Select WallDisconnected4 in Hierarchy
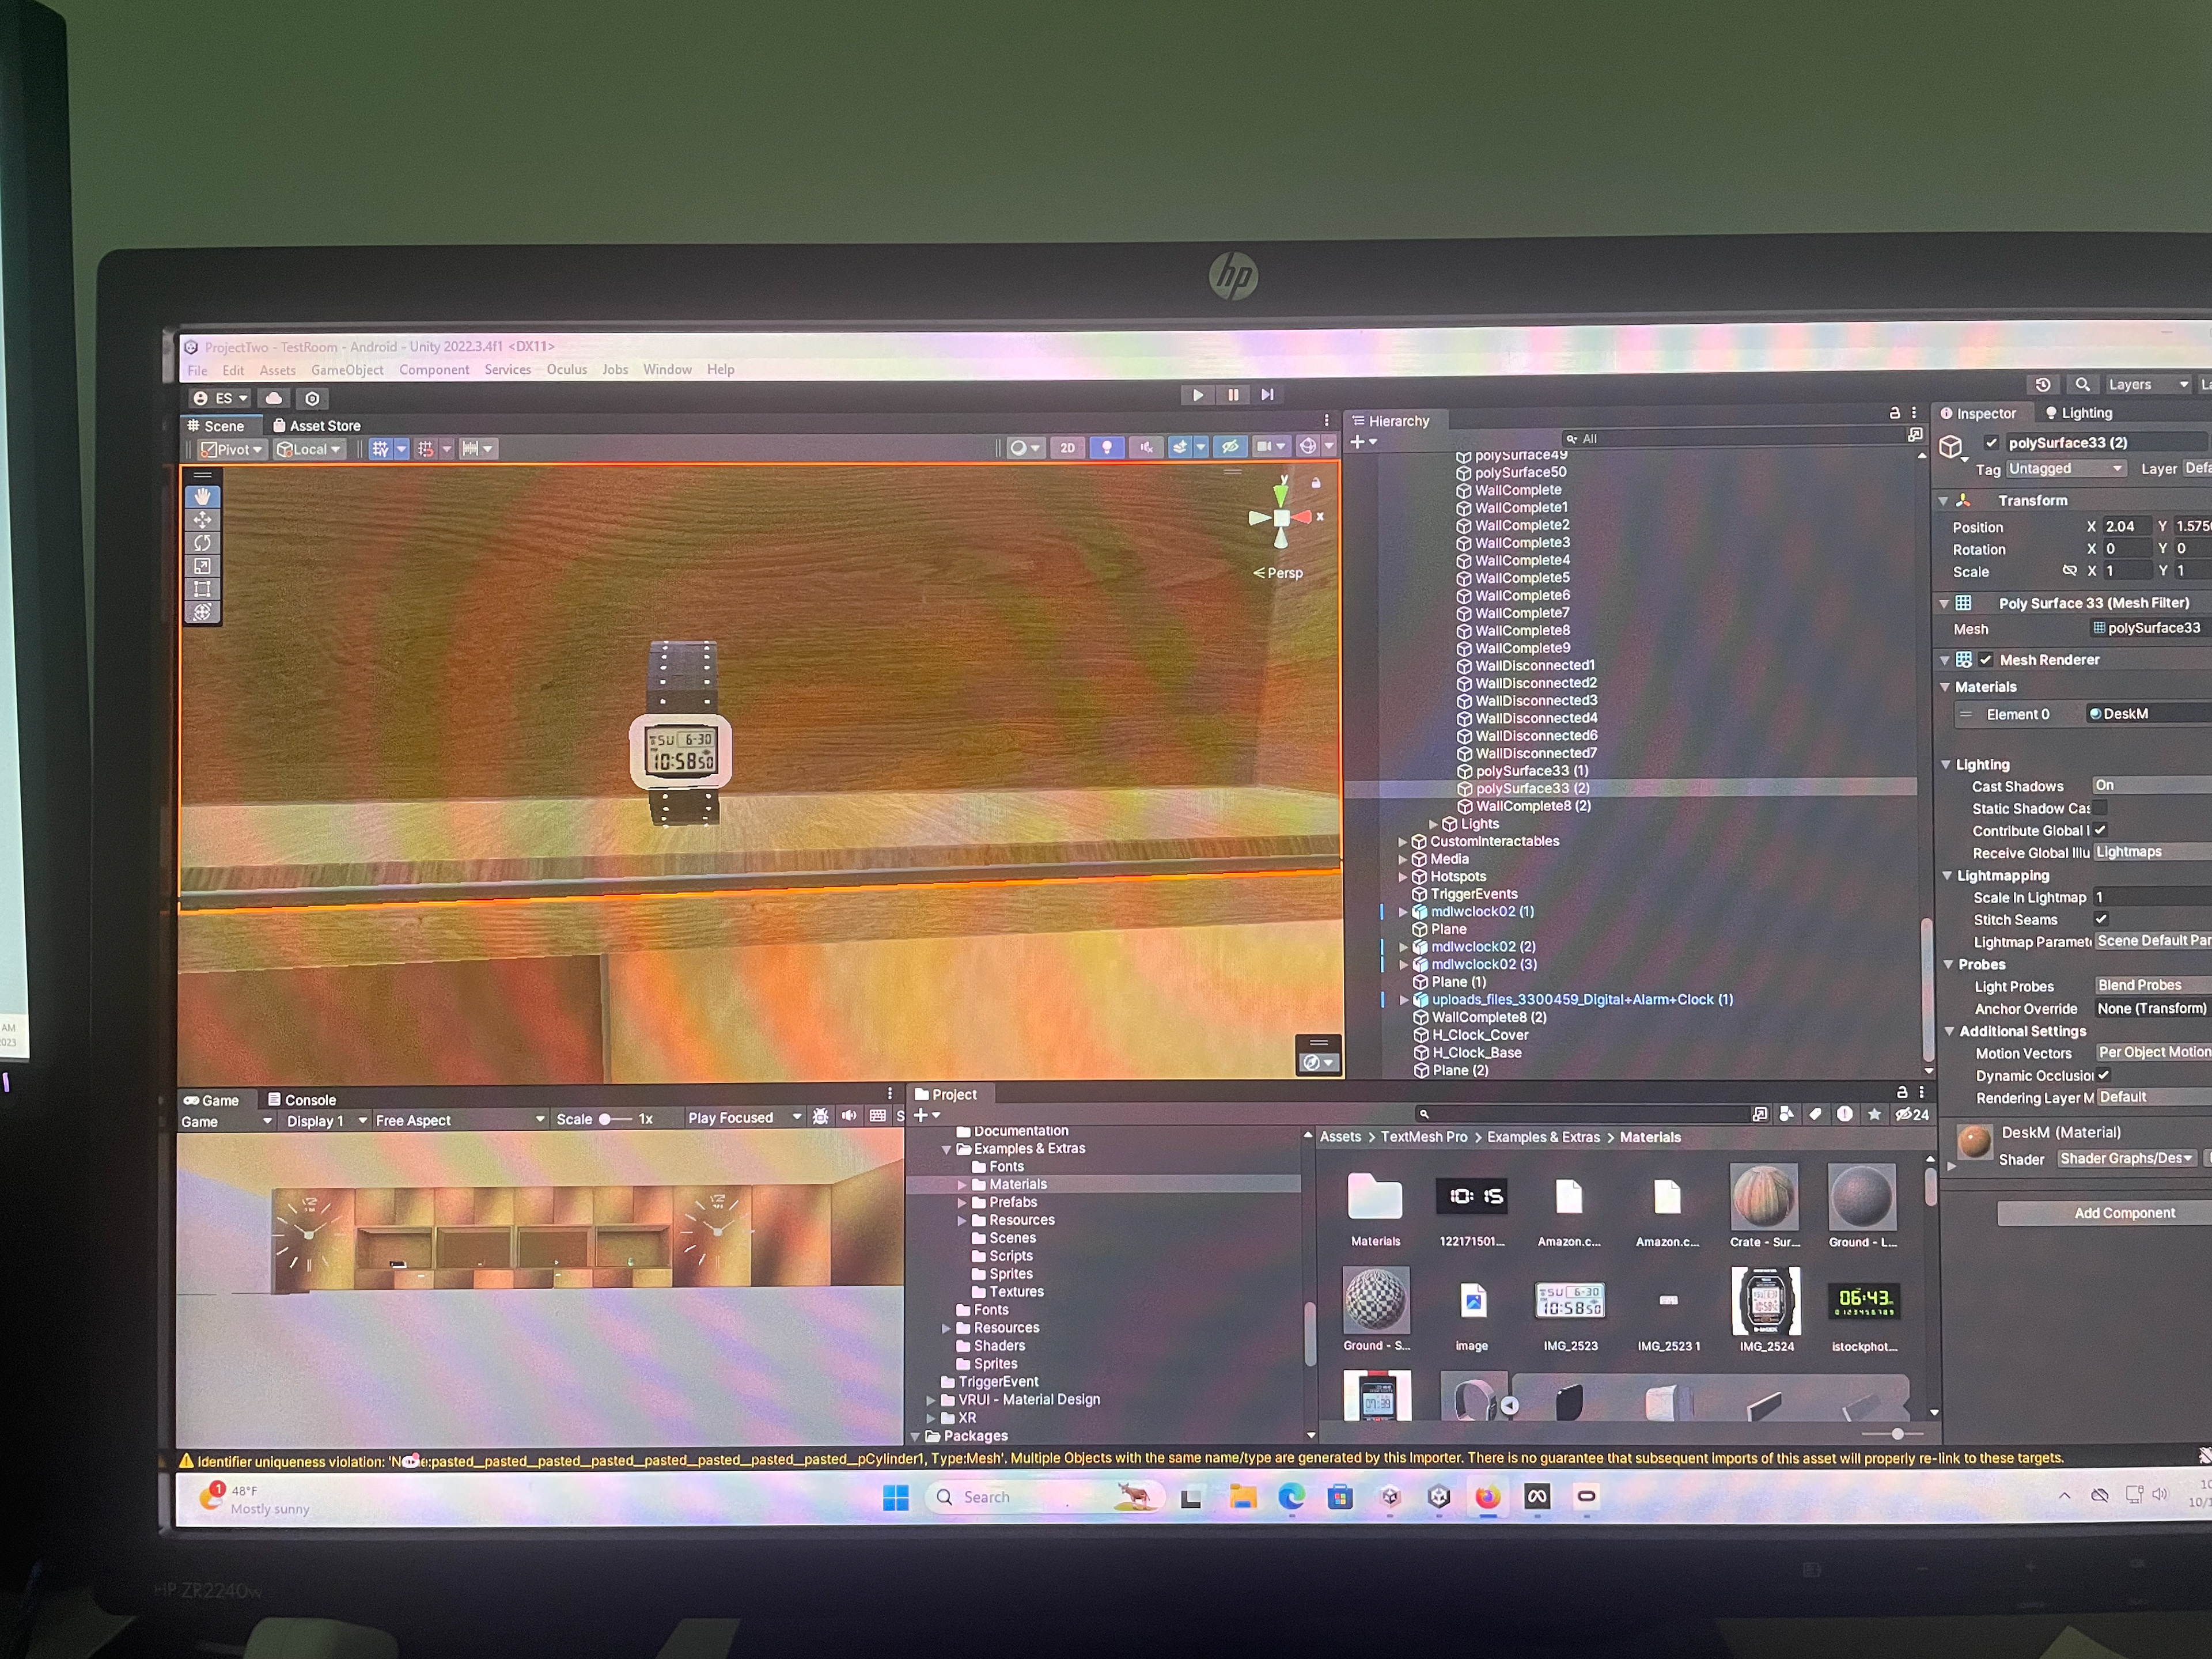 pos(1536,718)
